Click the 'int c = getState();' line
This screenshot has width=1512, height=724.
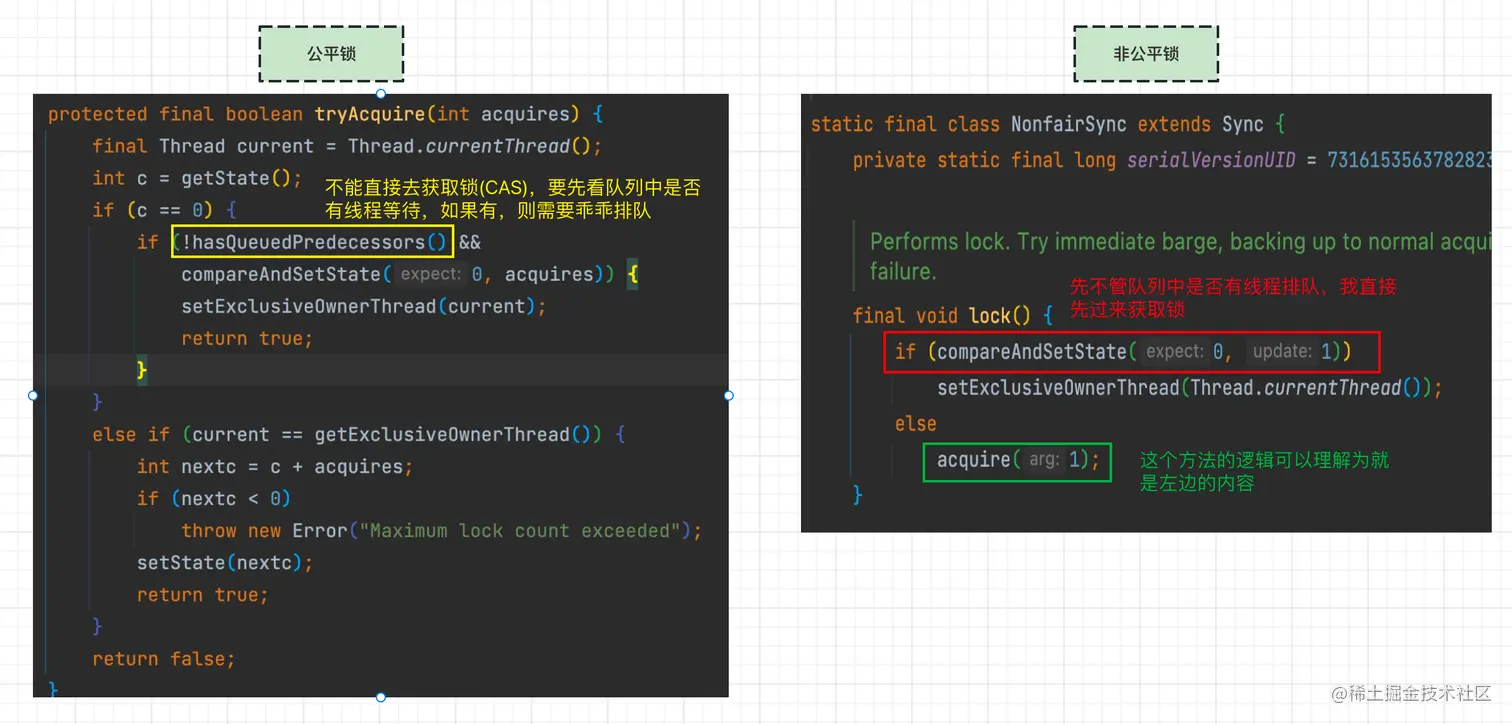[197, 178]
